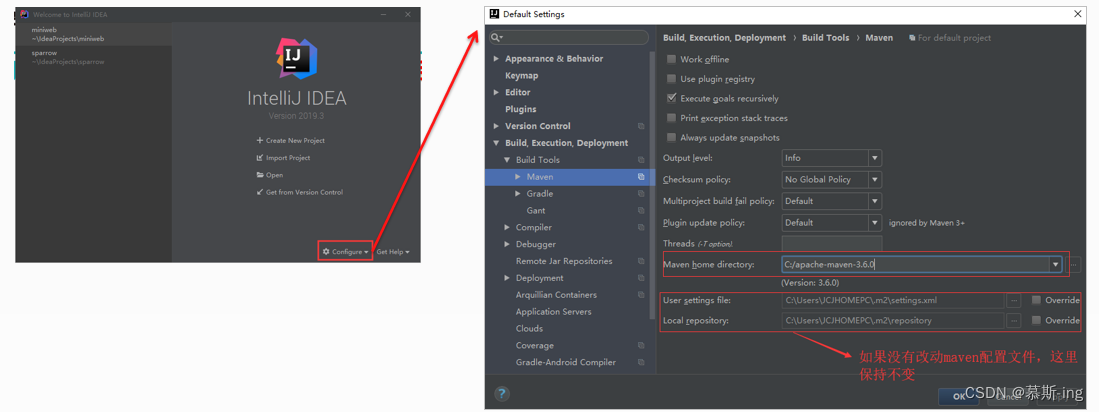
Task: Select Keymap in settings tree
Action: coord(521,76)
